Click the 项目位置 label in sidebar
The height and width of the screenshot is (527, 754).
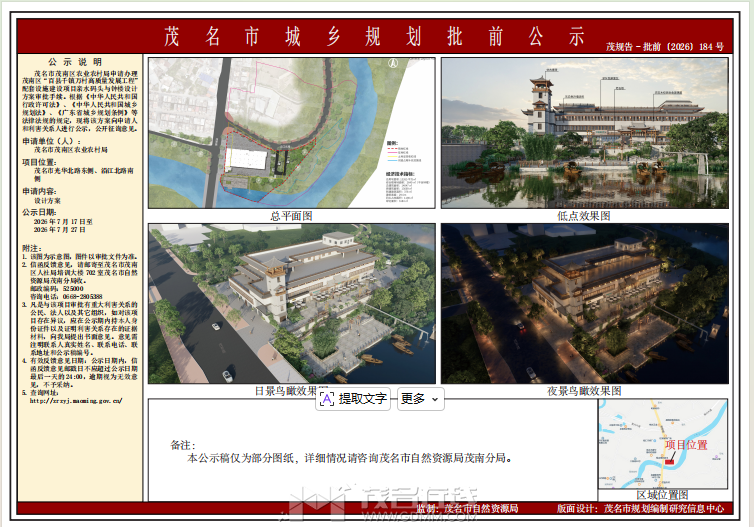(39, 162)
